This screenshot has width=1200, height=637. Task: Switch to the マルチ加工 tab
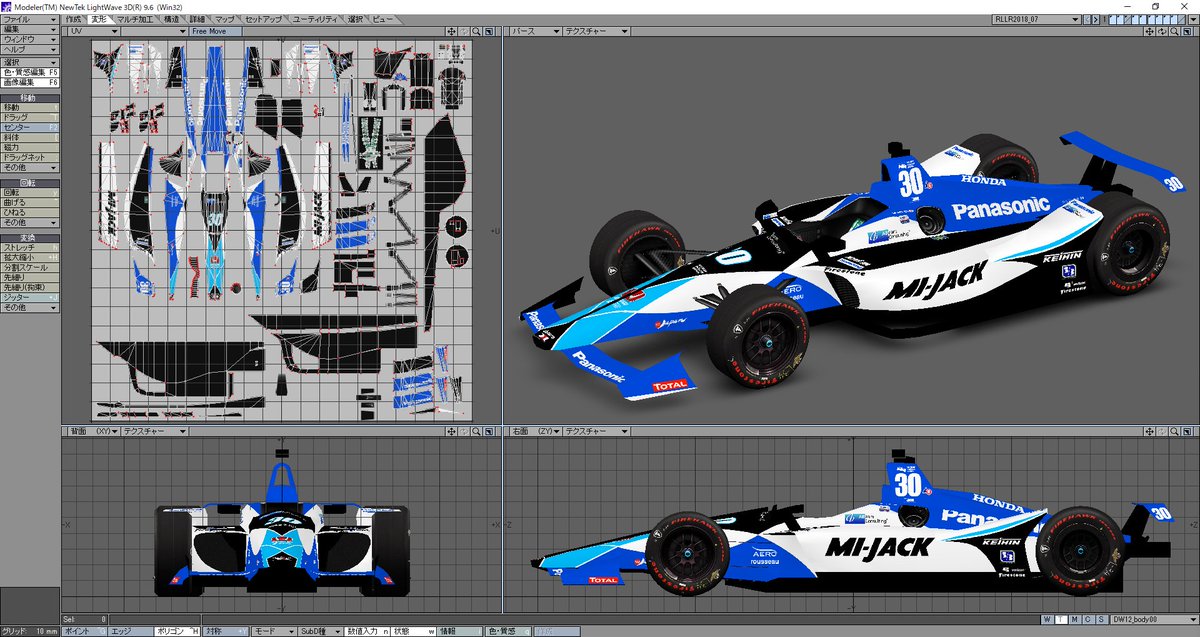coord(134,19)
